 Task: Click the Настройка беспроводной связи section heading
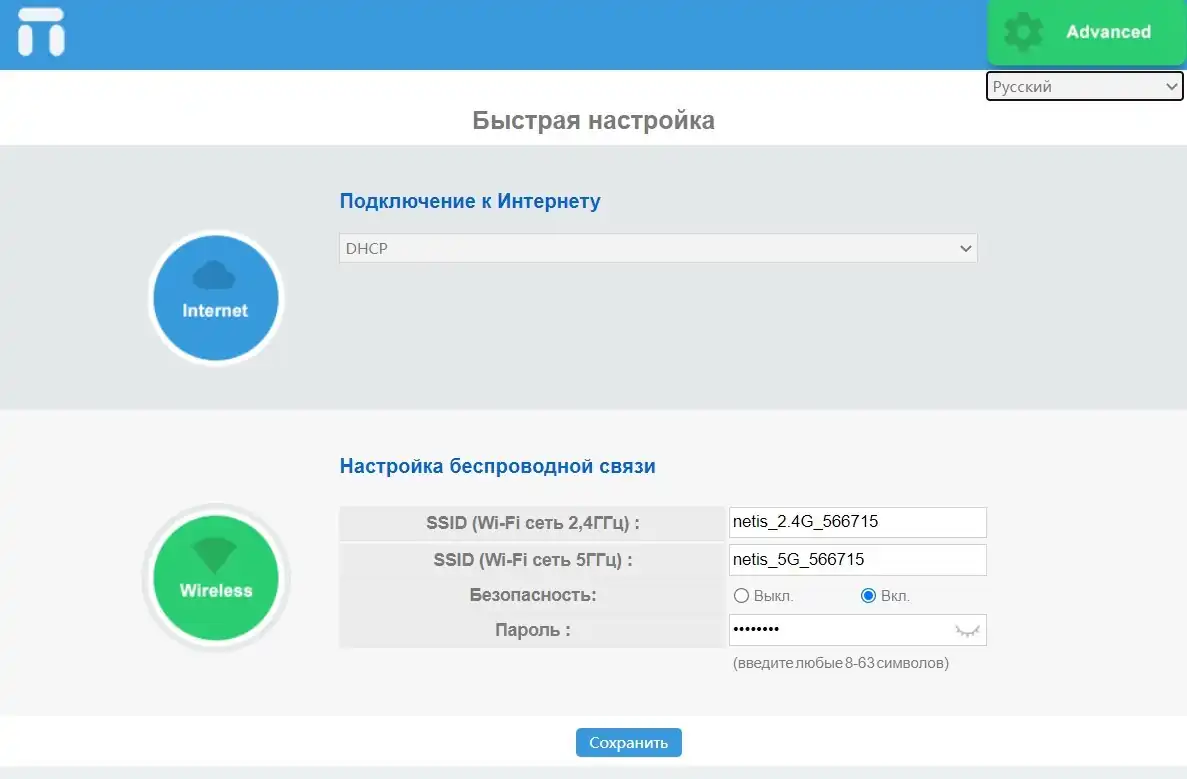click(499, 466)
